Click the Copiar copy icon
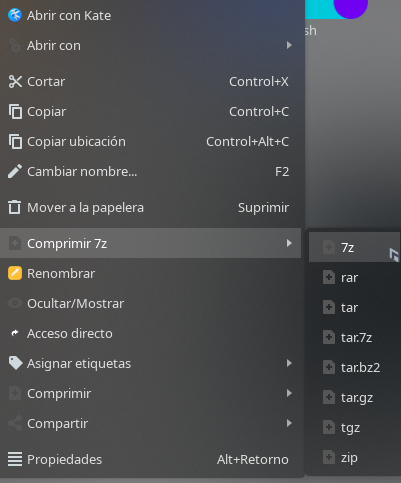The image size is (401, 483). [15, 112]
